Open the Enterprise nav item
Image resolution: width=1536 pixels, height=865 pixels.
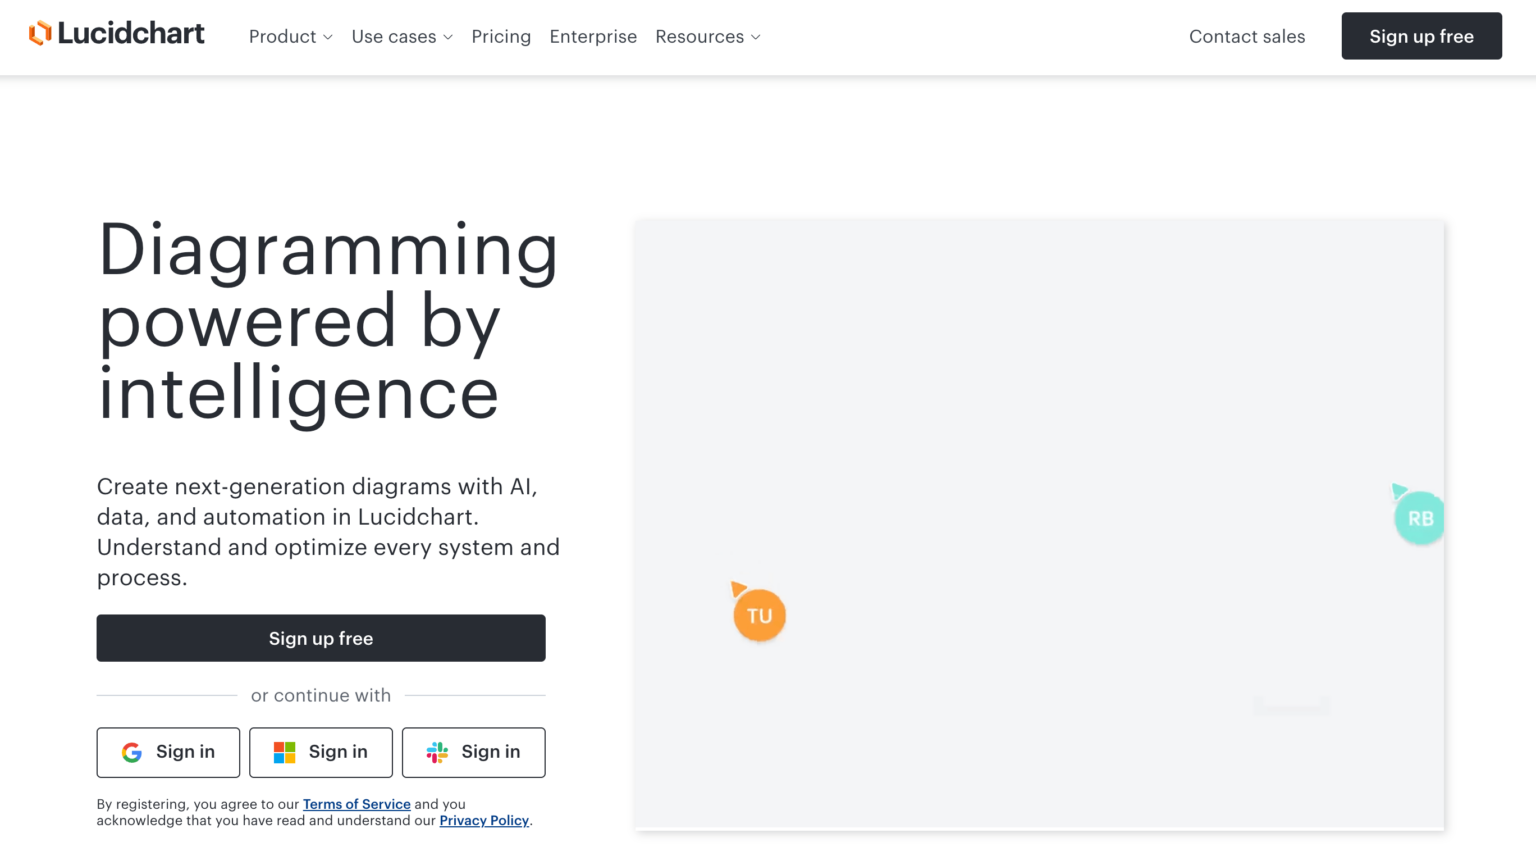point(593,37)
